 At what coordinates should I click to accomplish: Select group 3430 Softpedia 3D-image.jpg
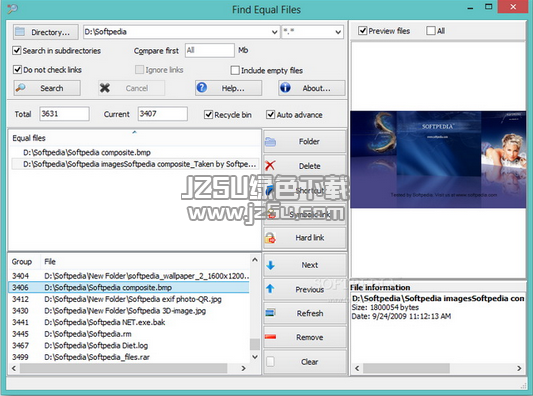129,310
